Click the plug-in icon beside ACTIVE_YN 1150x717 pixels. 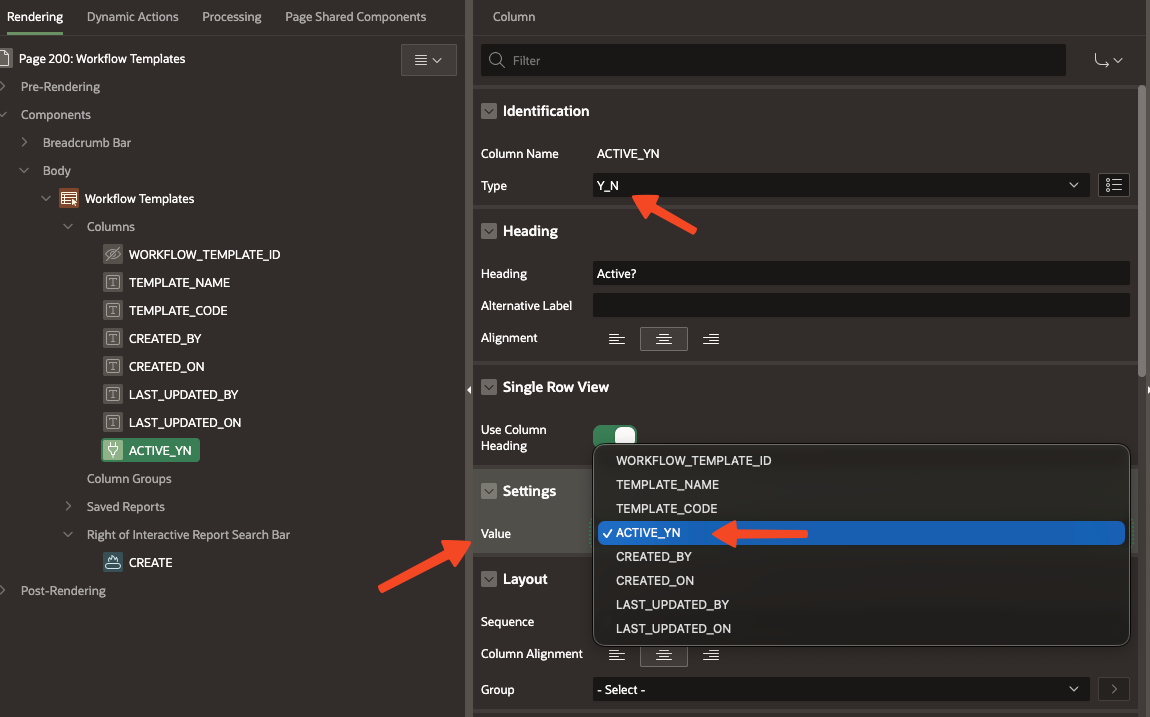coord(112,450)
